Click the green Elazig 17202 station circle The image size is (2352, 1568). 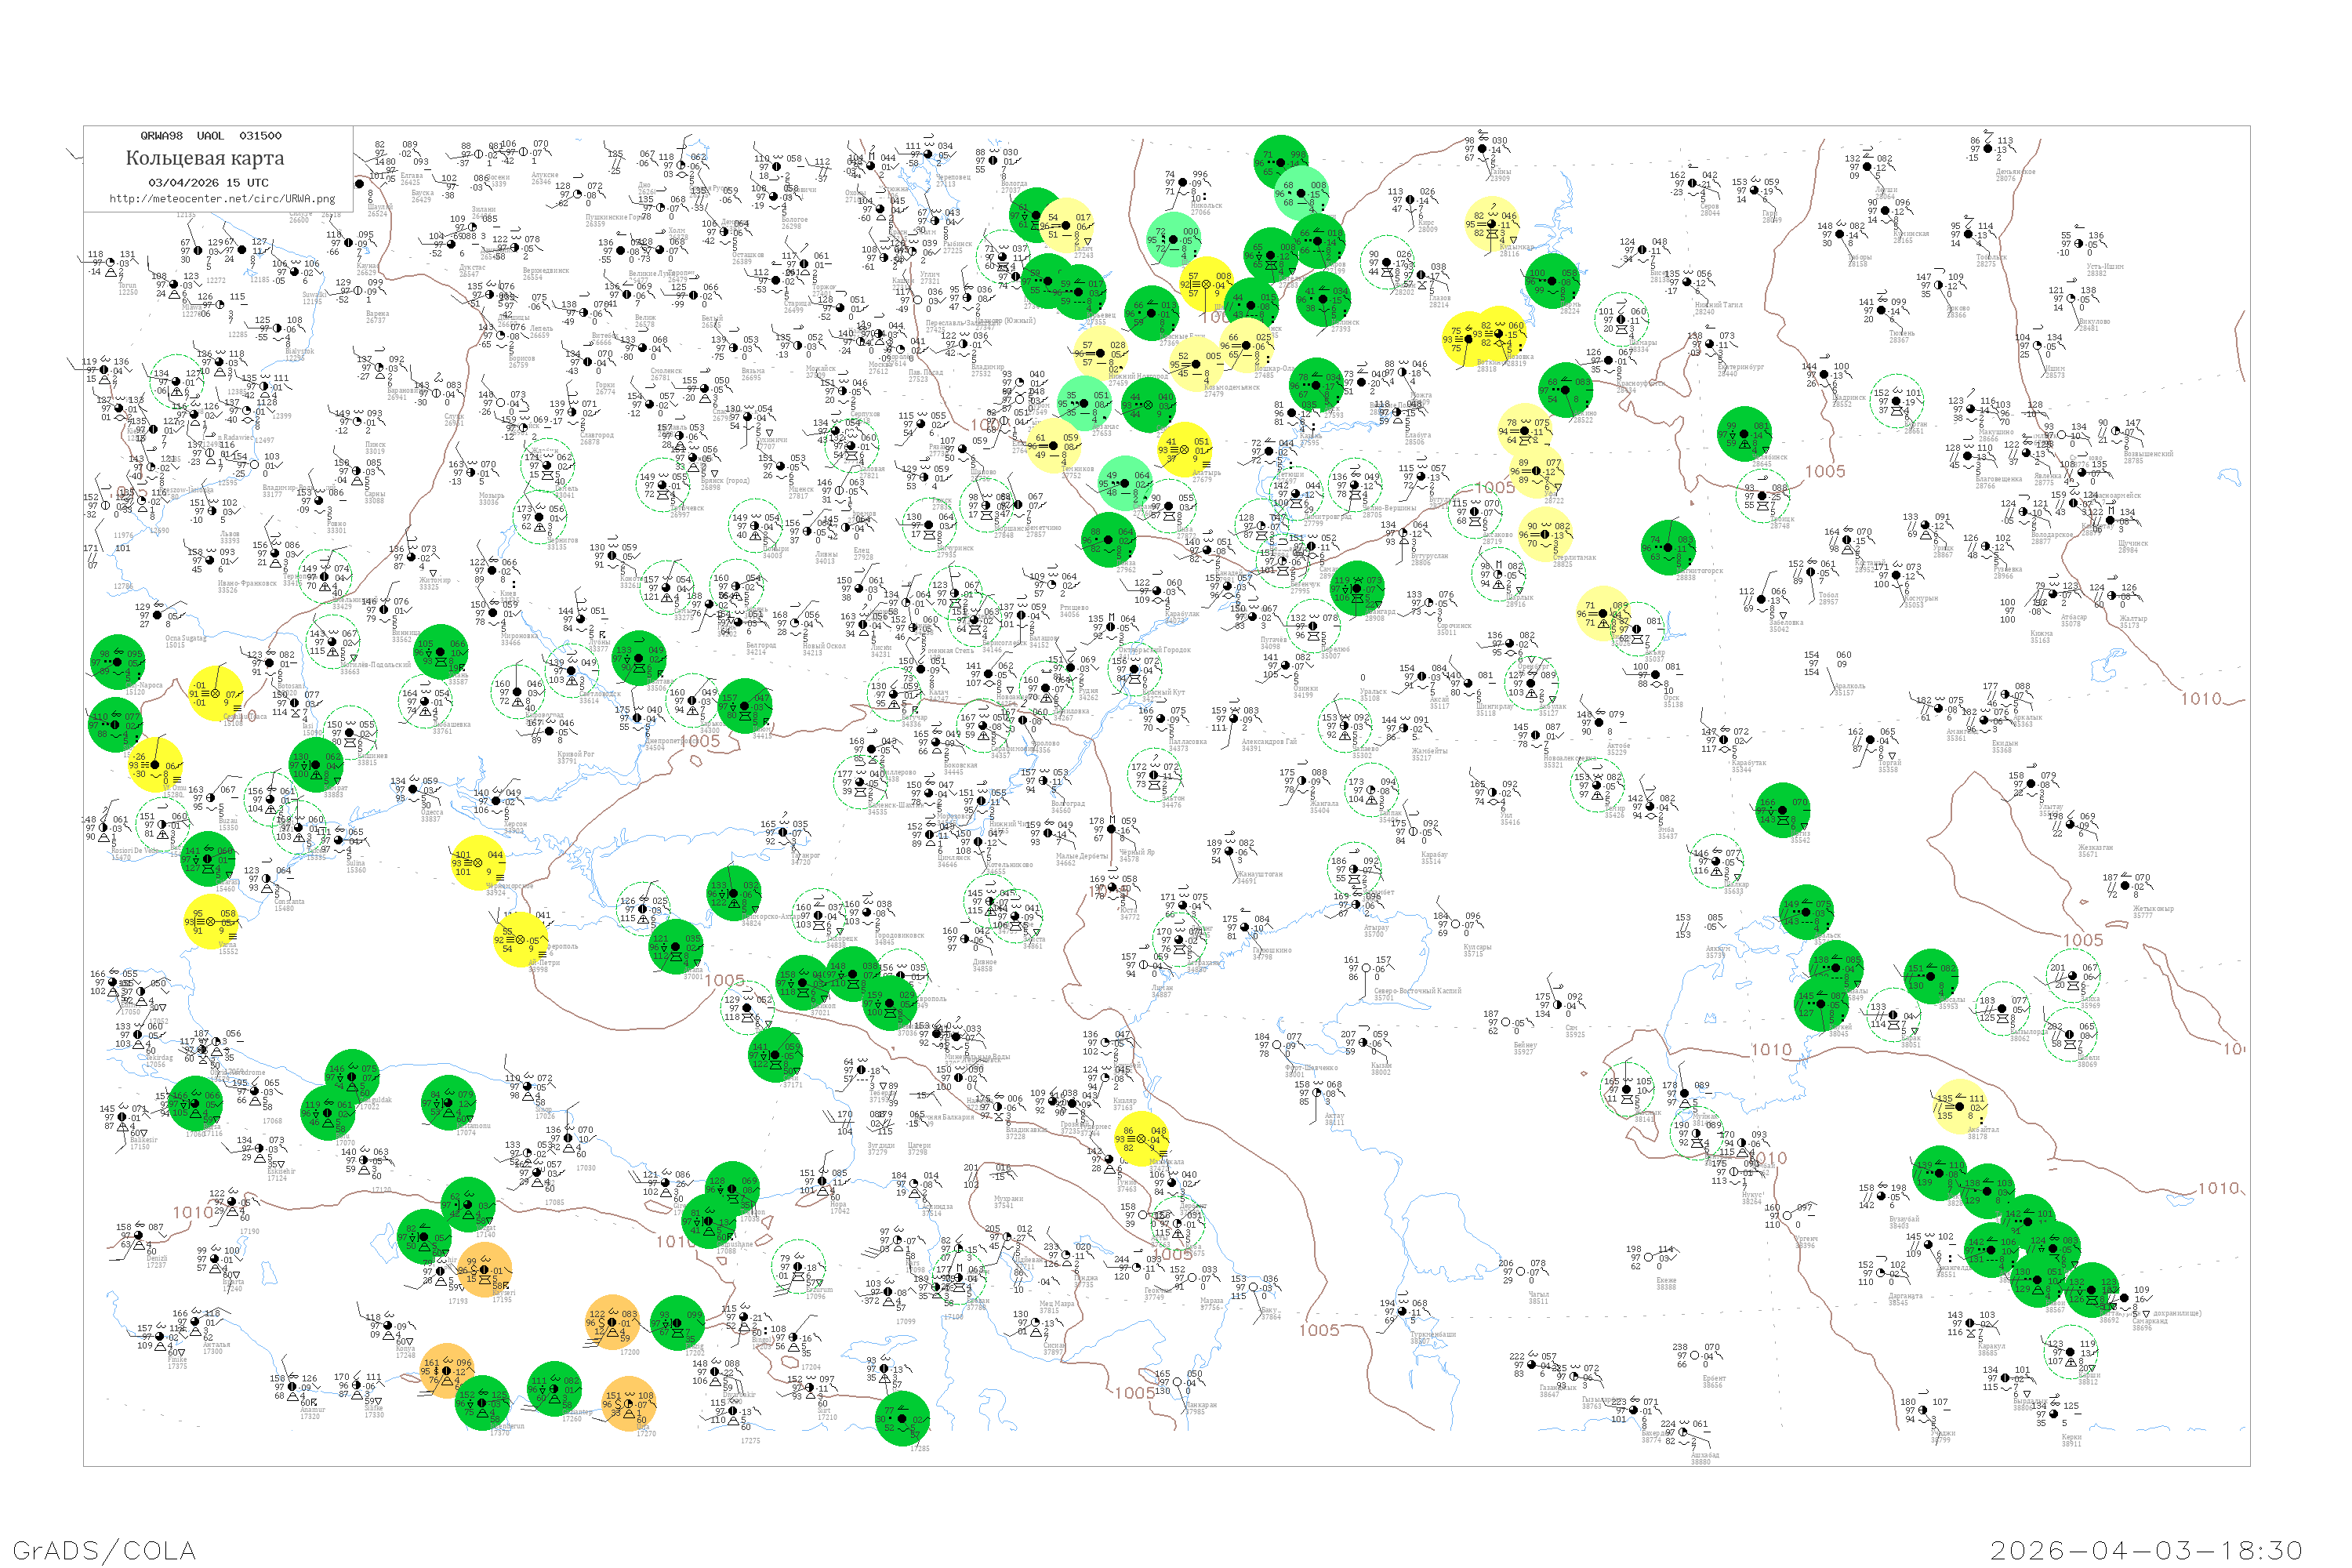677,1323
